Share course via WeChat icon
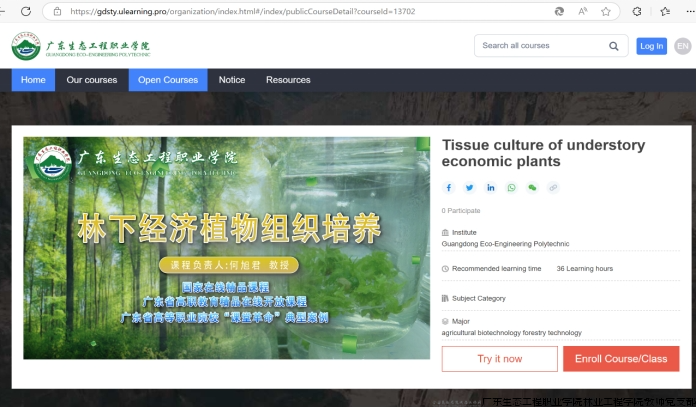This screenshot has height=408, width=697. pos(532,187)
